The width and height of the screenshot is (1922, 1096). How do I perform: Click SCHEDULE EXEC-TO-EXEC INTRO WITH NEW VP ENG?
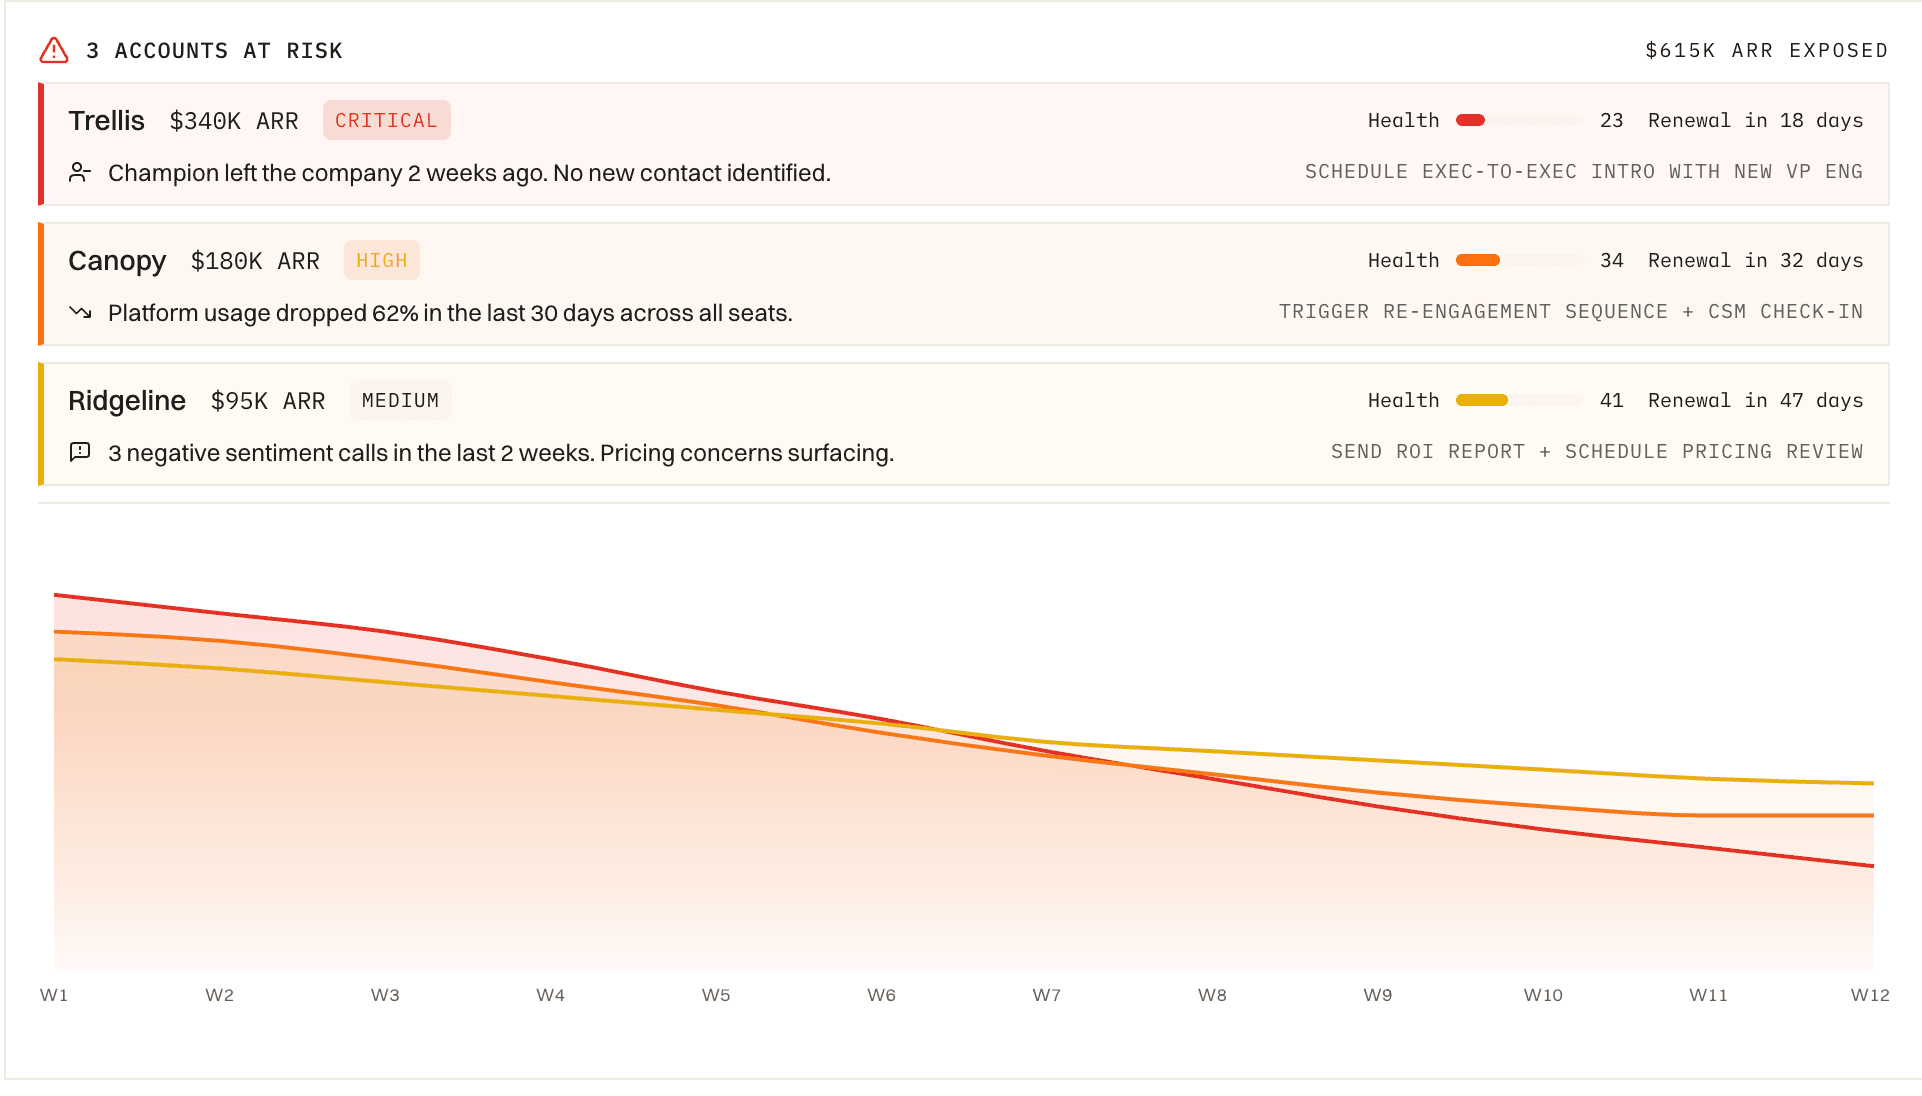1583,171
